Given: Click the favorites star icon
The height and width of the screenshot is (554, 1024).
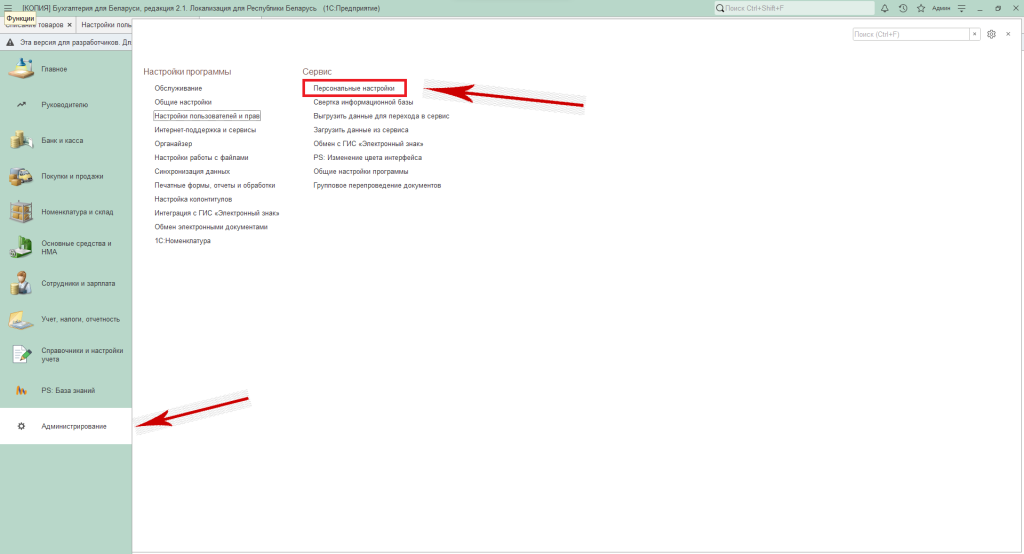Looking at the screenshot, I should point(920,8).
